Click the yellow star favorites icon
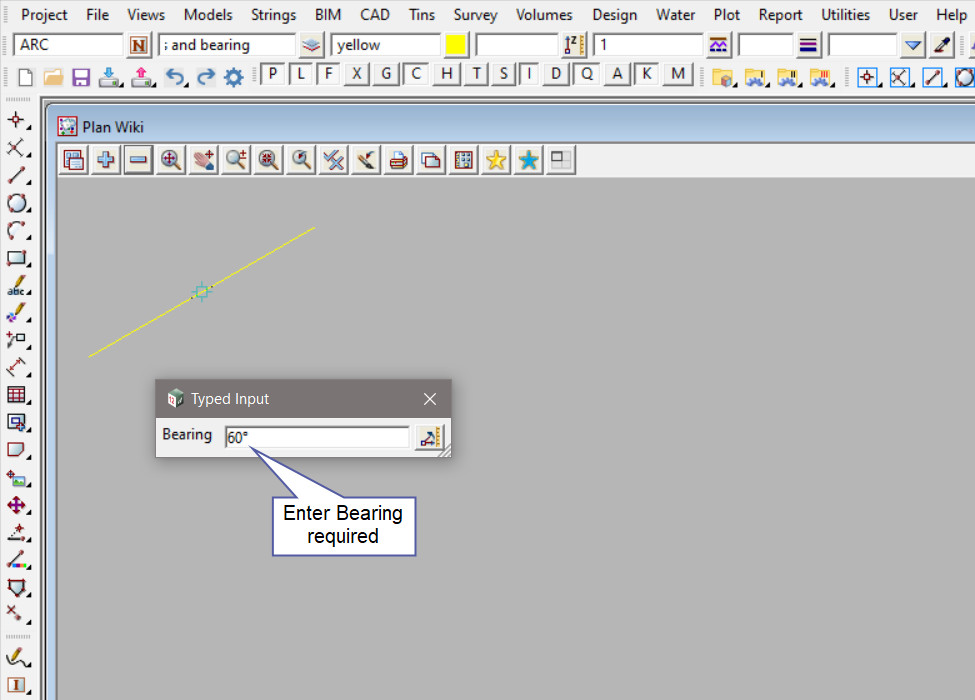Image resolution: width=975 pixels, height=700 pixels. 495,160
